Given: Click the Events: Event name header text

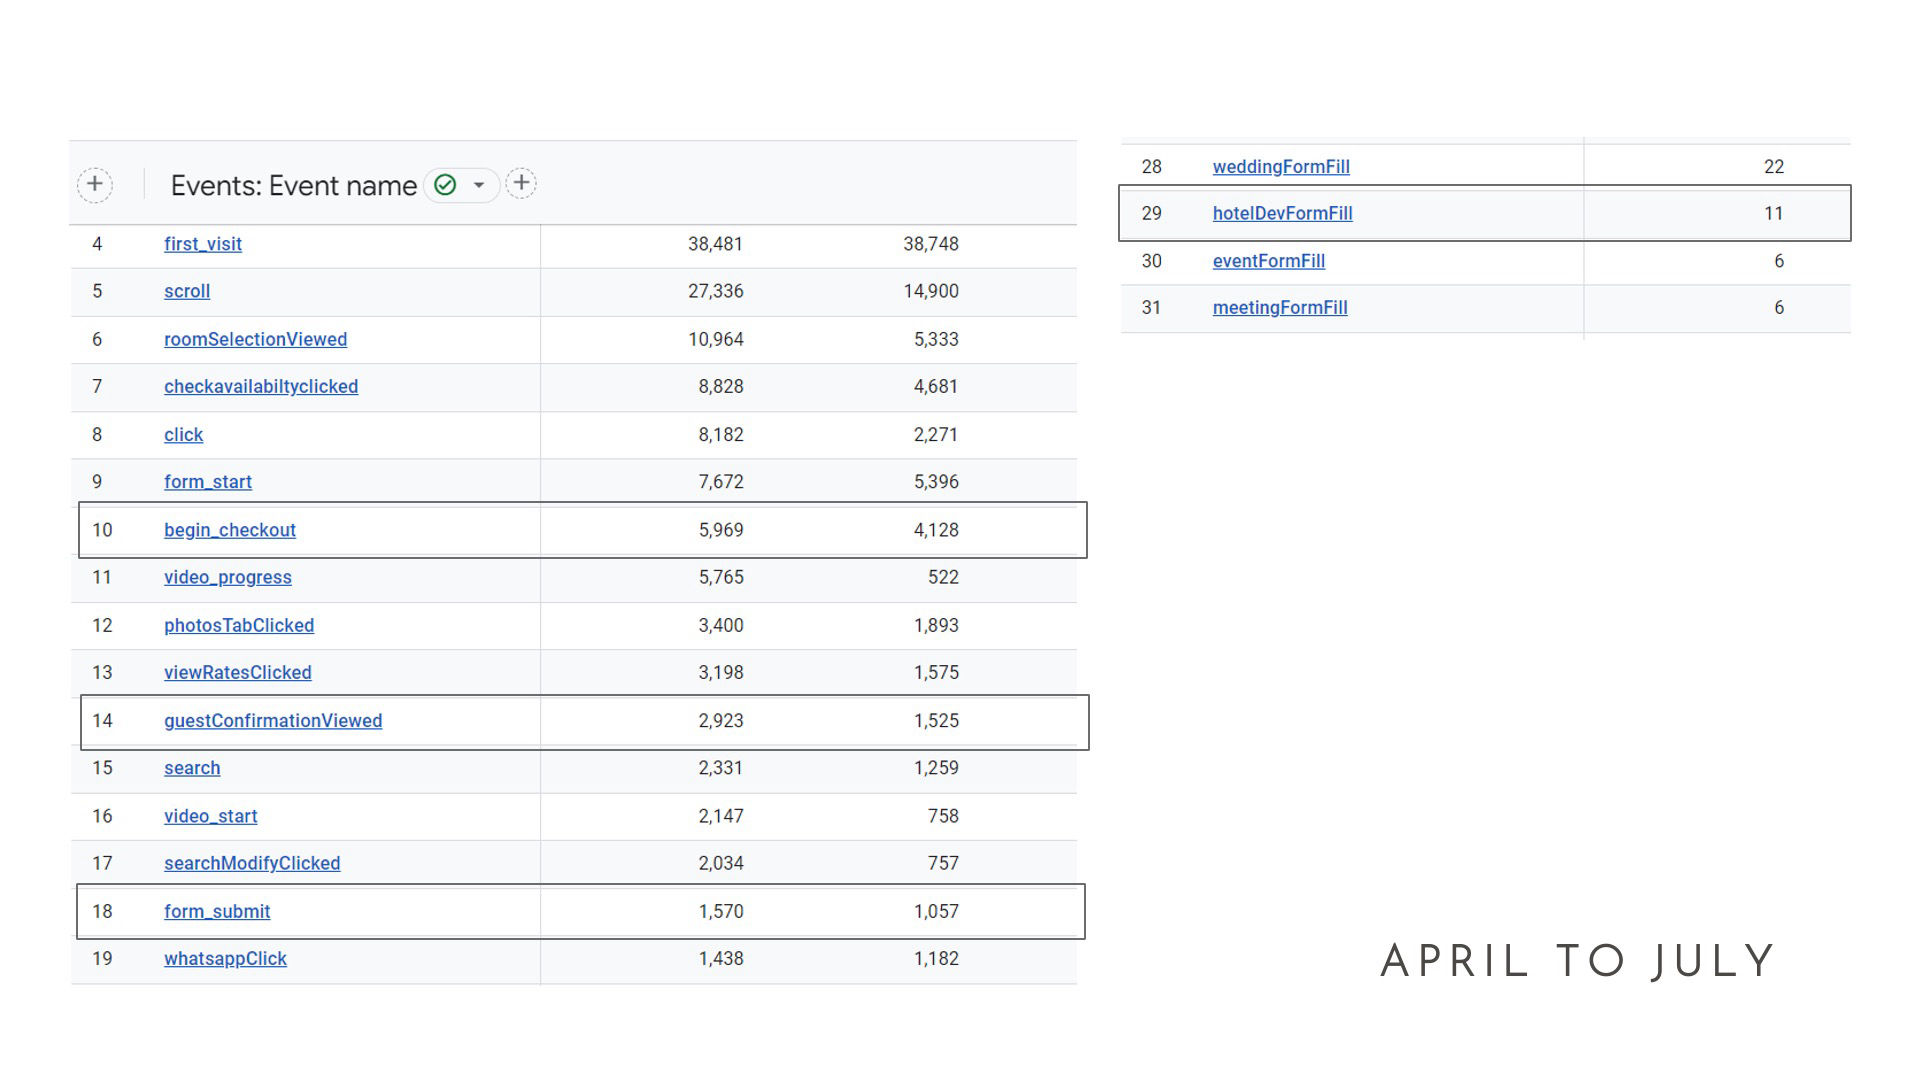Looking at the screenshot, I should click(293, 186).
